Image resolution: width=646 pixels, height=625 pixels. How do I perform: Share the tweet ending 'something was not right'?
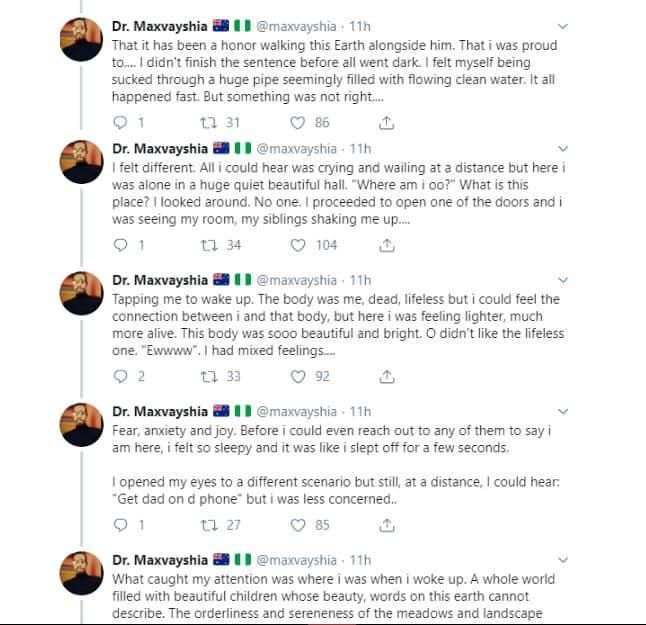tap(387, 123)
